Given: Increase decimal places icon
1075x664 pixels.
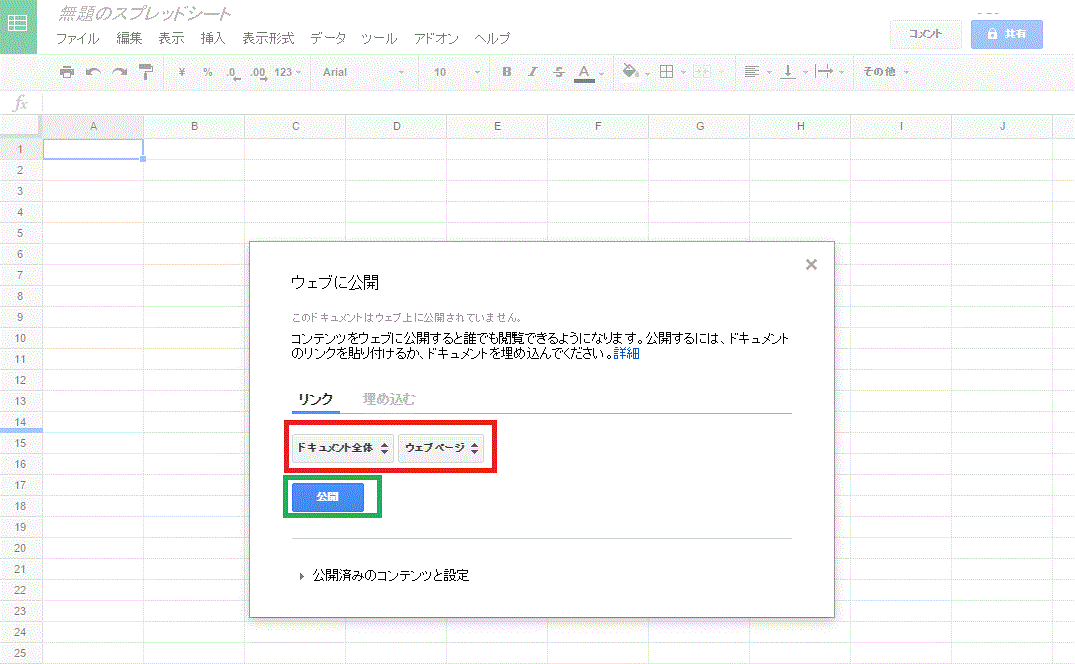Looking at the screenshot, I should coord(258,73).
